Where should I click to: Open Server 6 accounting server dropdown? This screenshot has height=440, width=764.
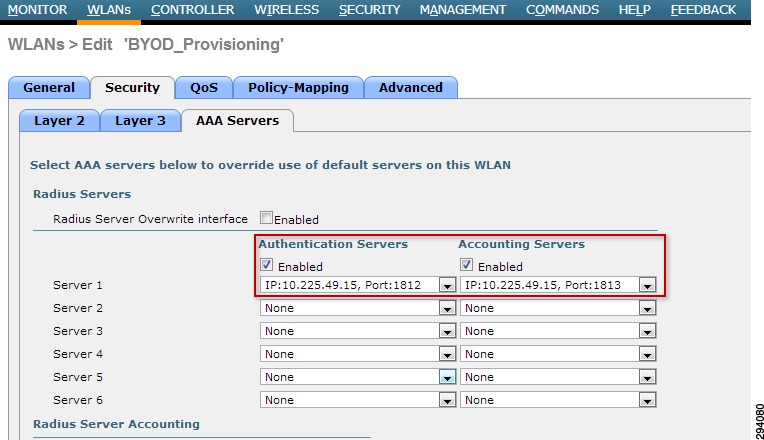[558, 400]
